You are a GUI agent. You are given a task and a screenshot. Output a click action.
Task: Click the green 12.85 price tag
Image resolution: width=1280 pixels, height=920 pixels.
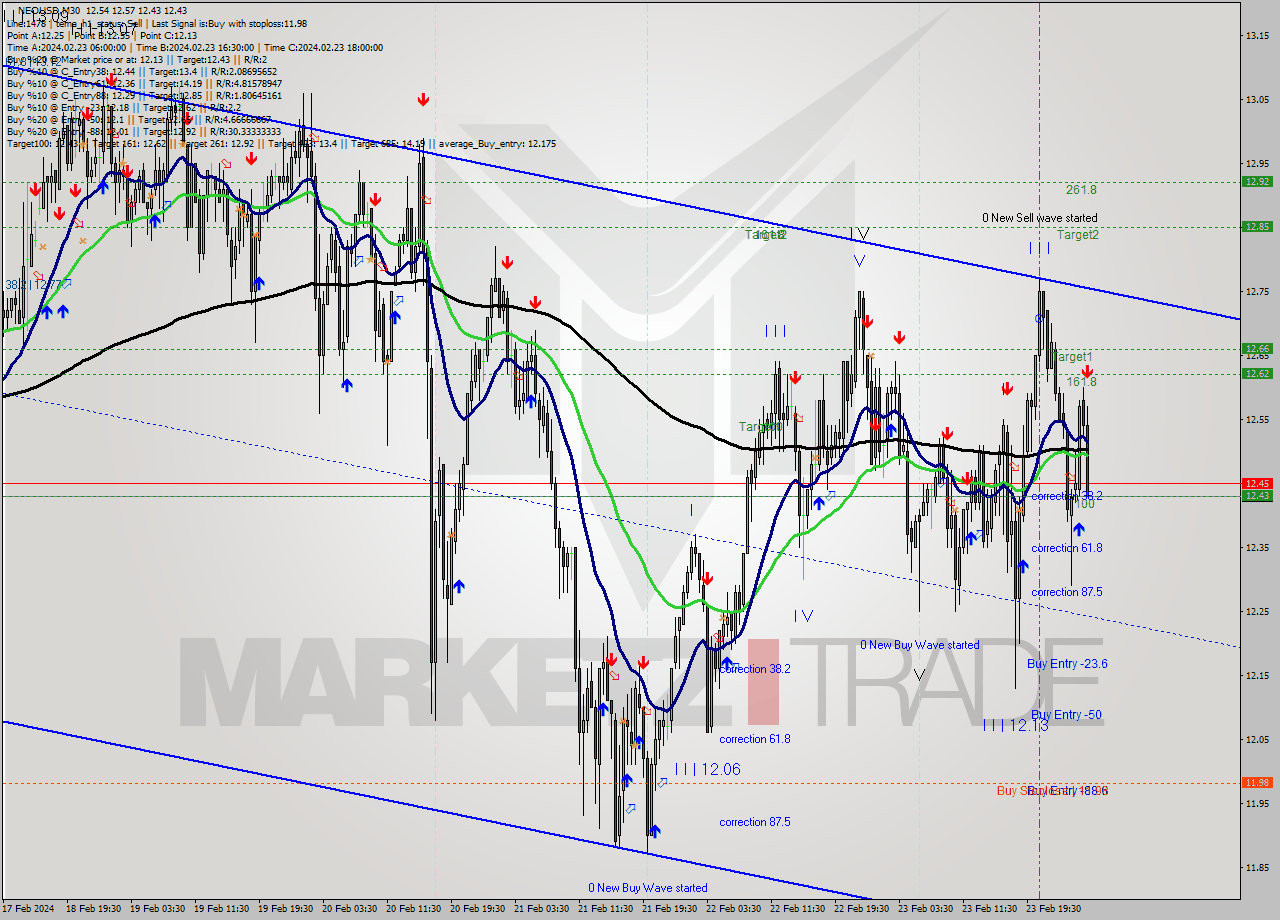tap(1257, 227)
